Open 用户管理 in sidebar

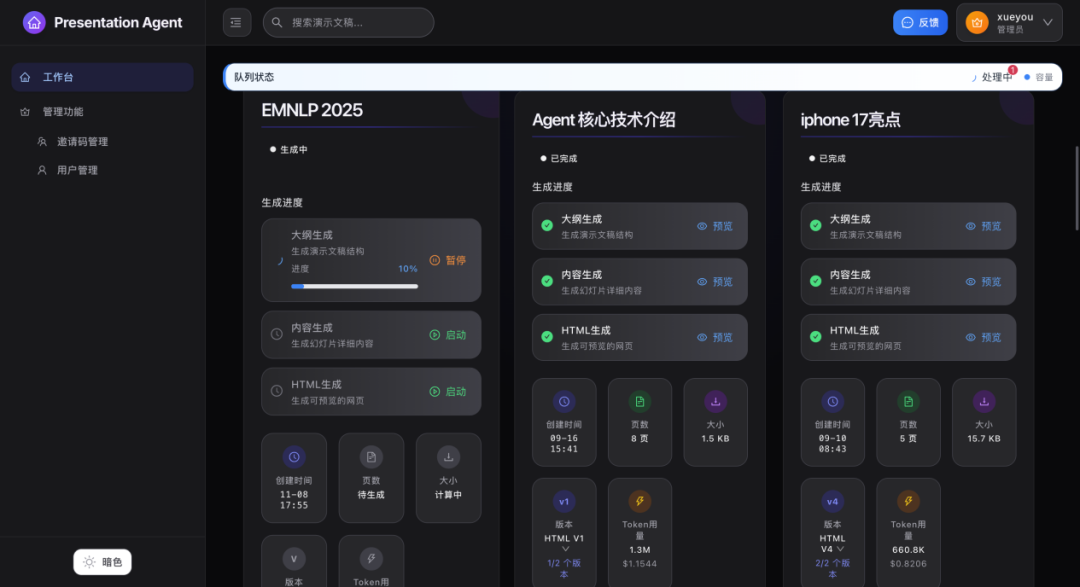(x=77, y=170)
